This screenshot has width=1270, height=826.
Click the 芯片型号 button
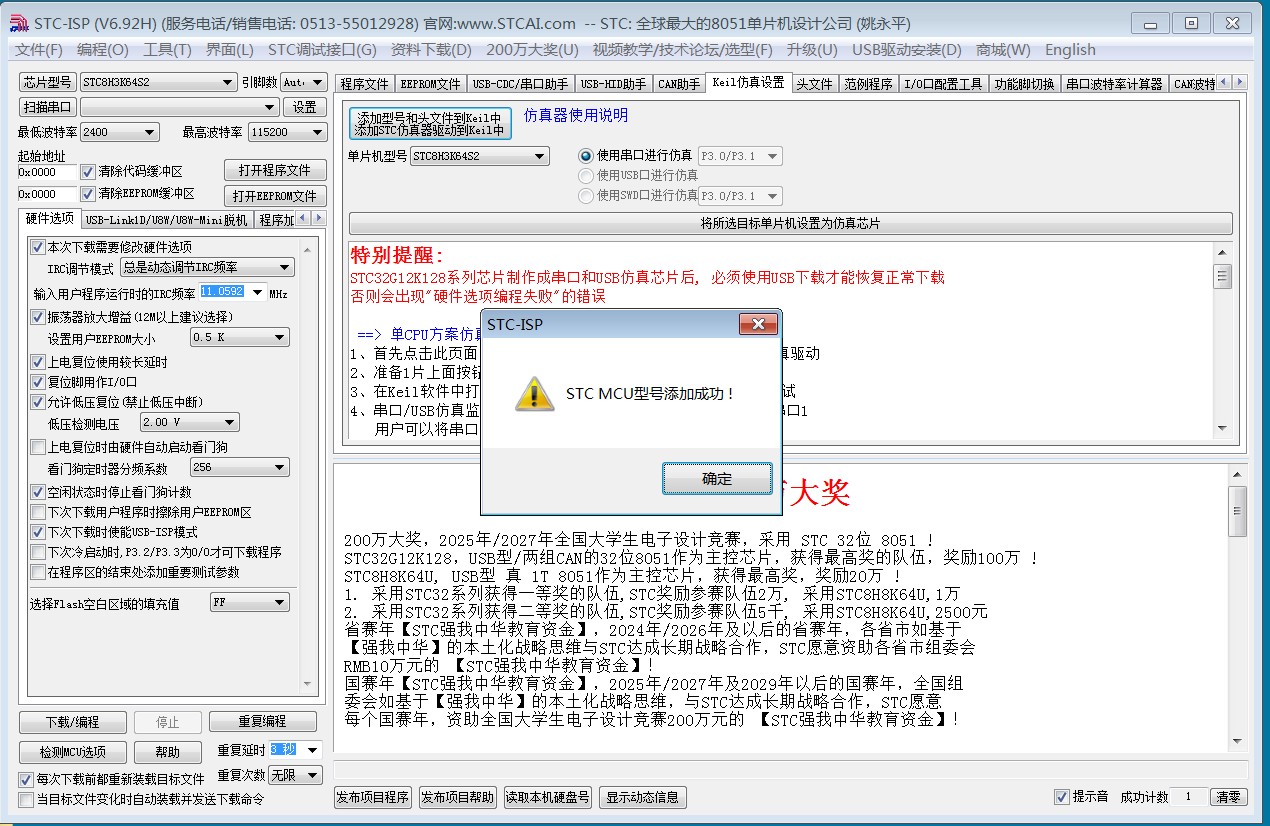coord(47,82)
